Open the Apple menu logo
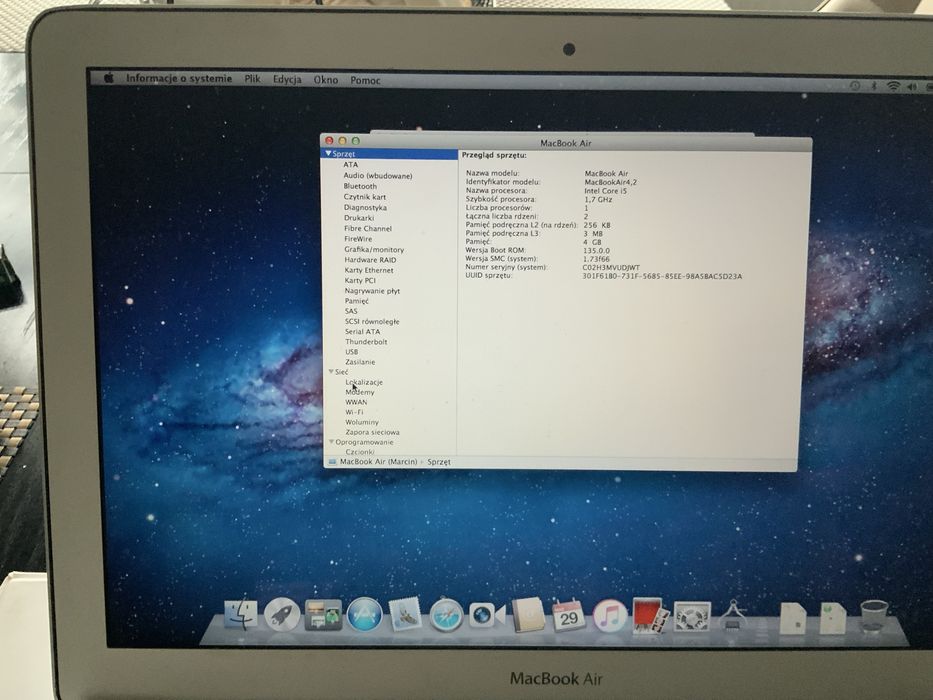 pyautogui.click(x=109, y=77)
